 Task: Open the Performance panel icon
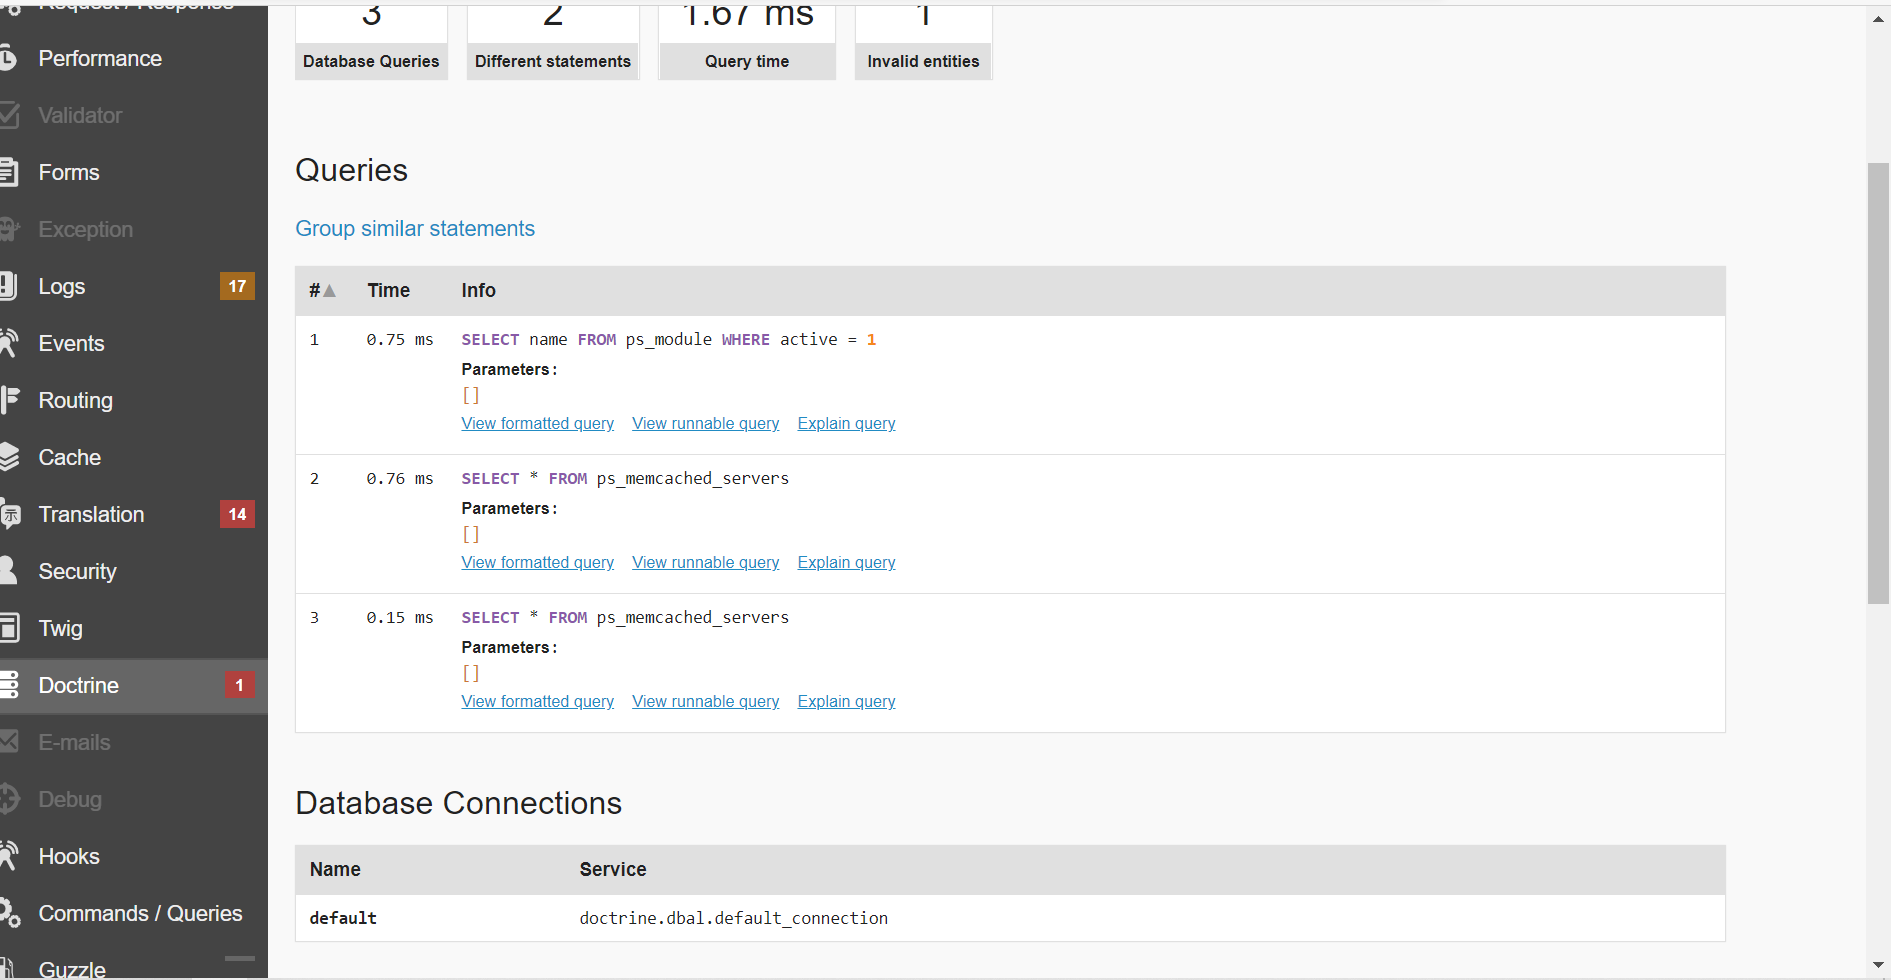[8, 58]
